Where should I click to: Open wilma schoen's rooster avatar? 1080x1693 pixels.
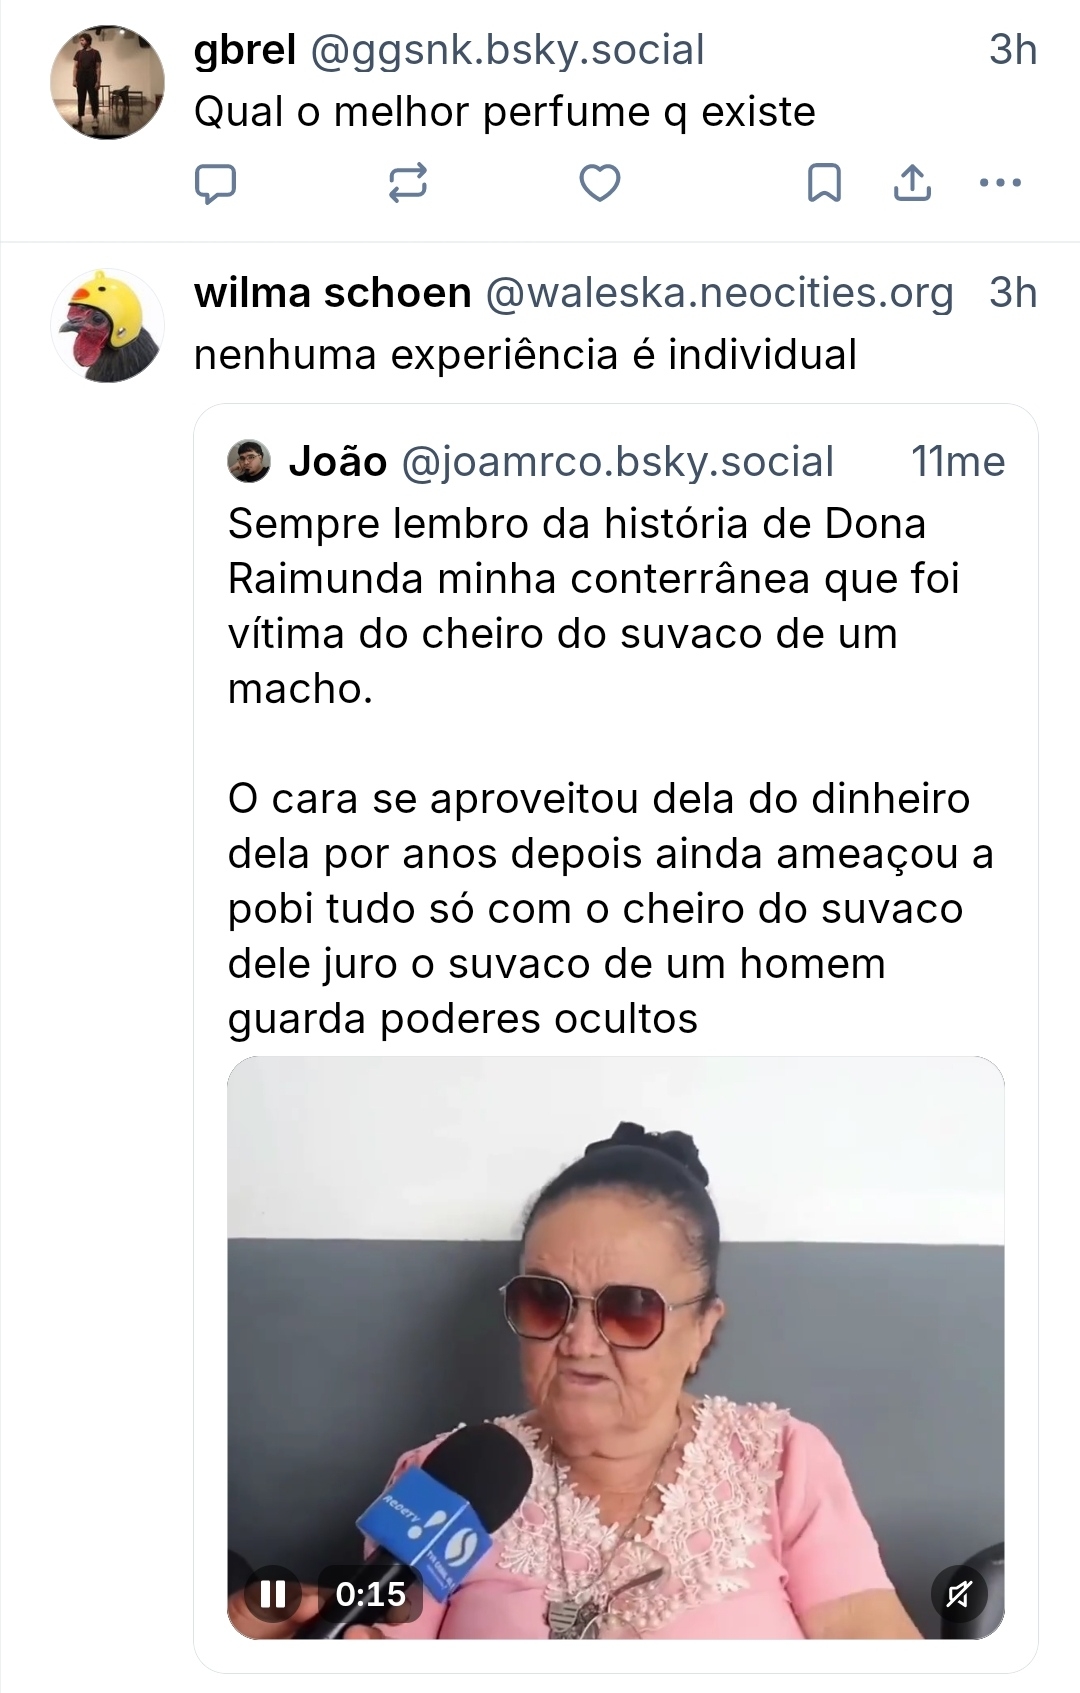coord(107,325)
